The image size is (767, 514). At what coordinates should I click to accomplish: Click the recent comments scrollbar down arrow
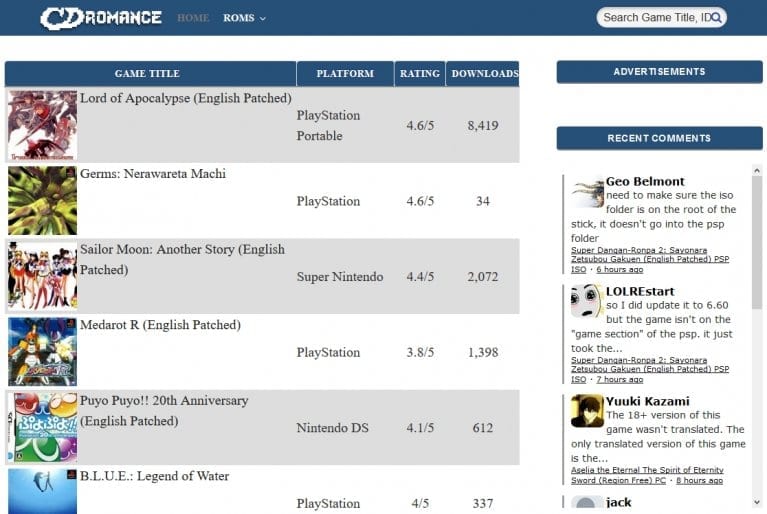pyautogui.click(x=757, y=504)
